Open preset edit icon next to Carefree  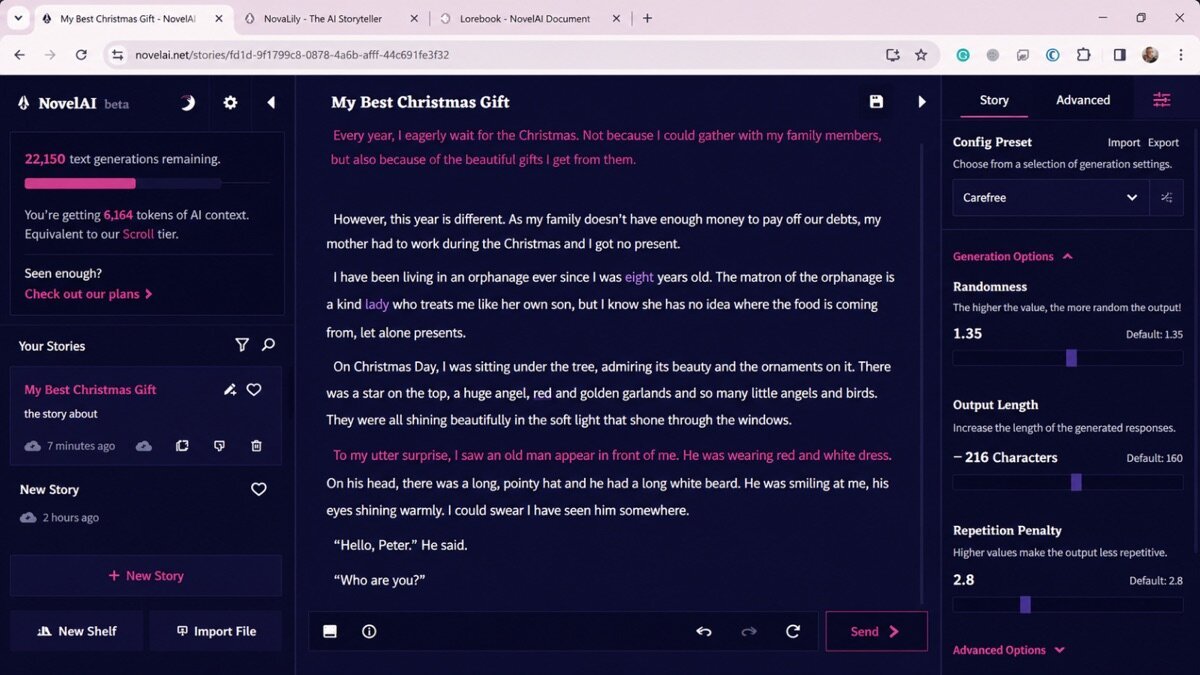[x=1166, y=198]
